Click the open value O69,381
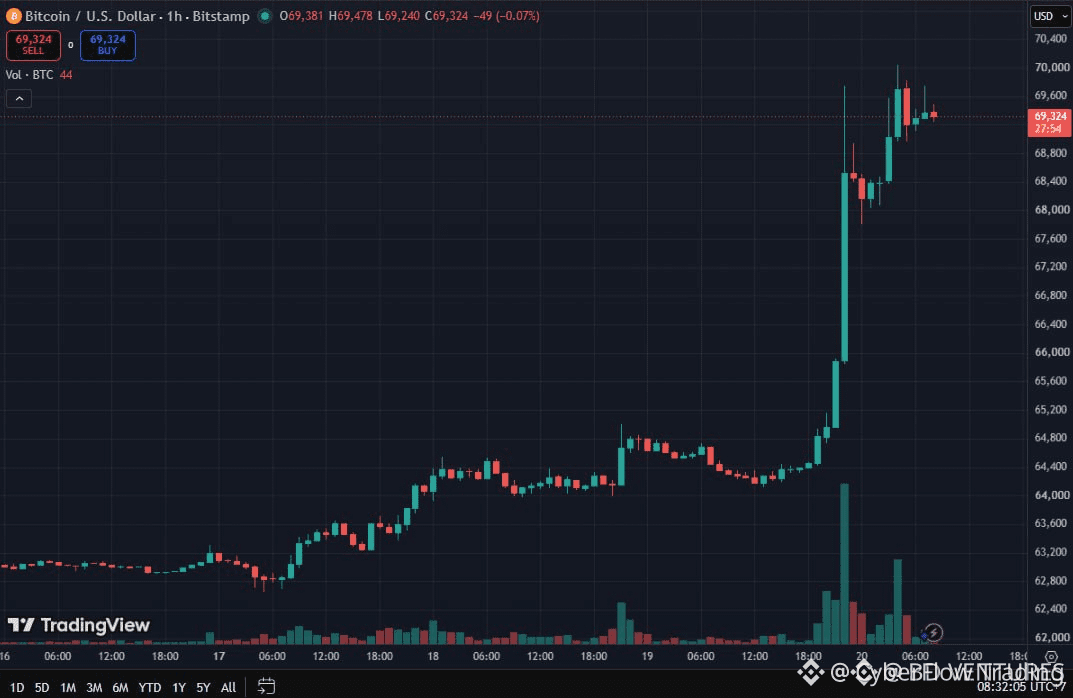Viewport: 1073px width, 698px height. pyautogui.click(x=301, y=16)
